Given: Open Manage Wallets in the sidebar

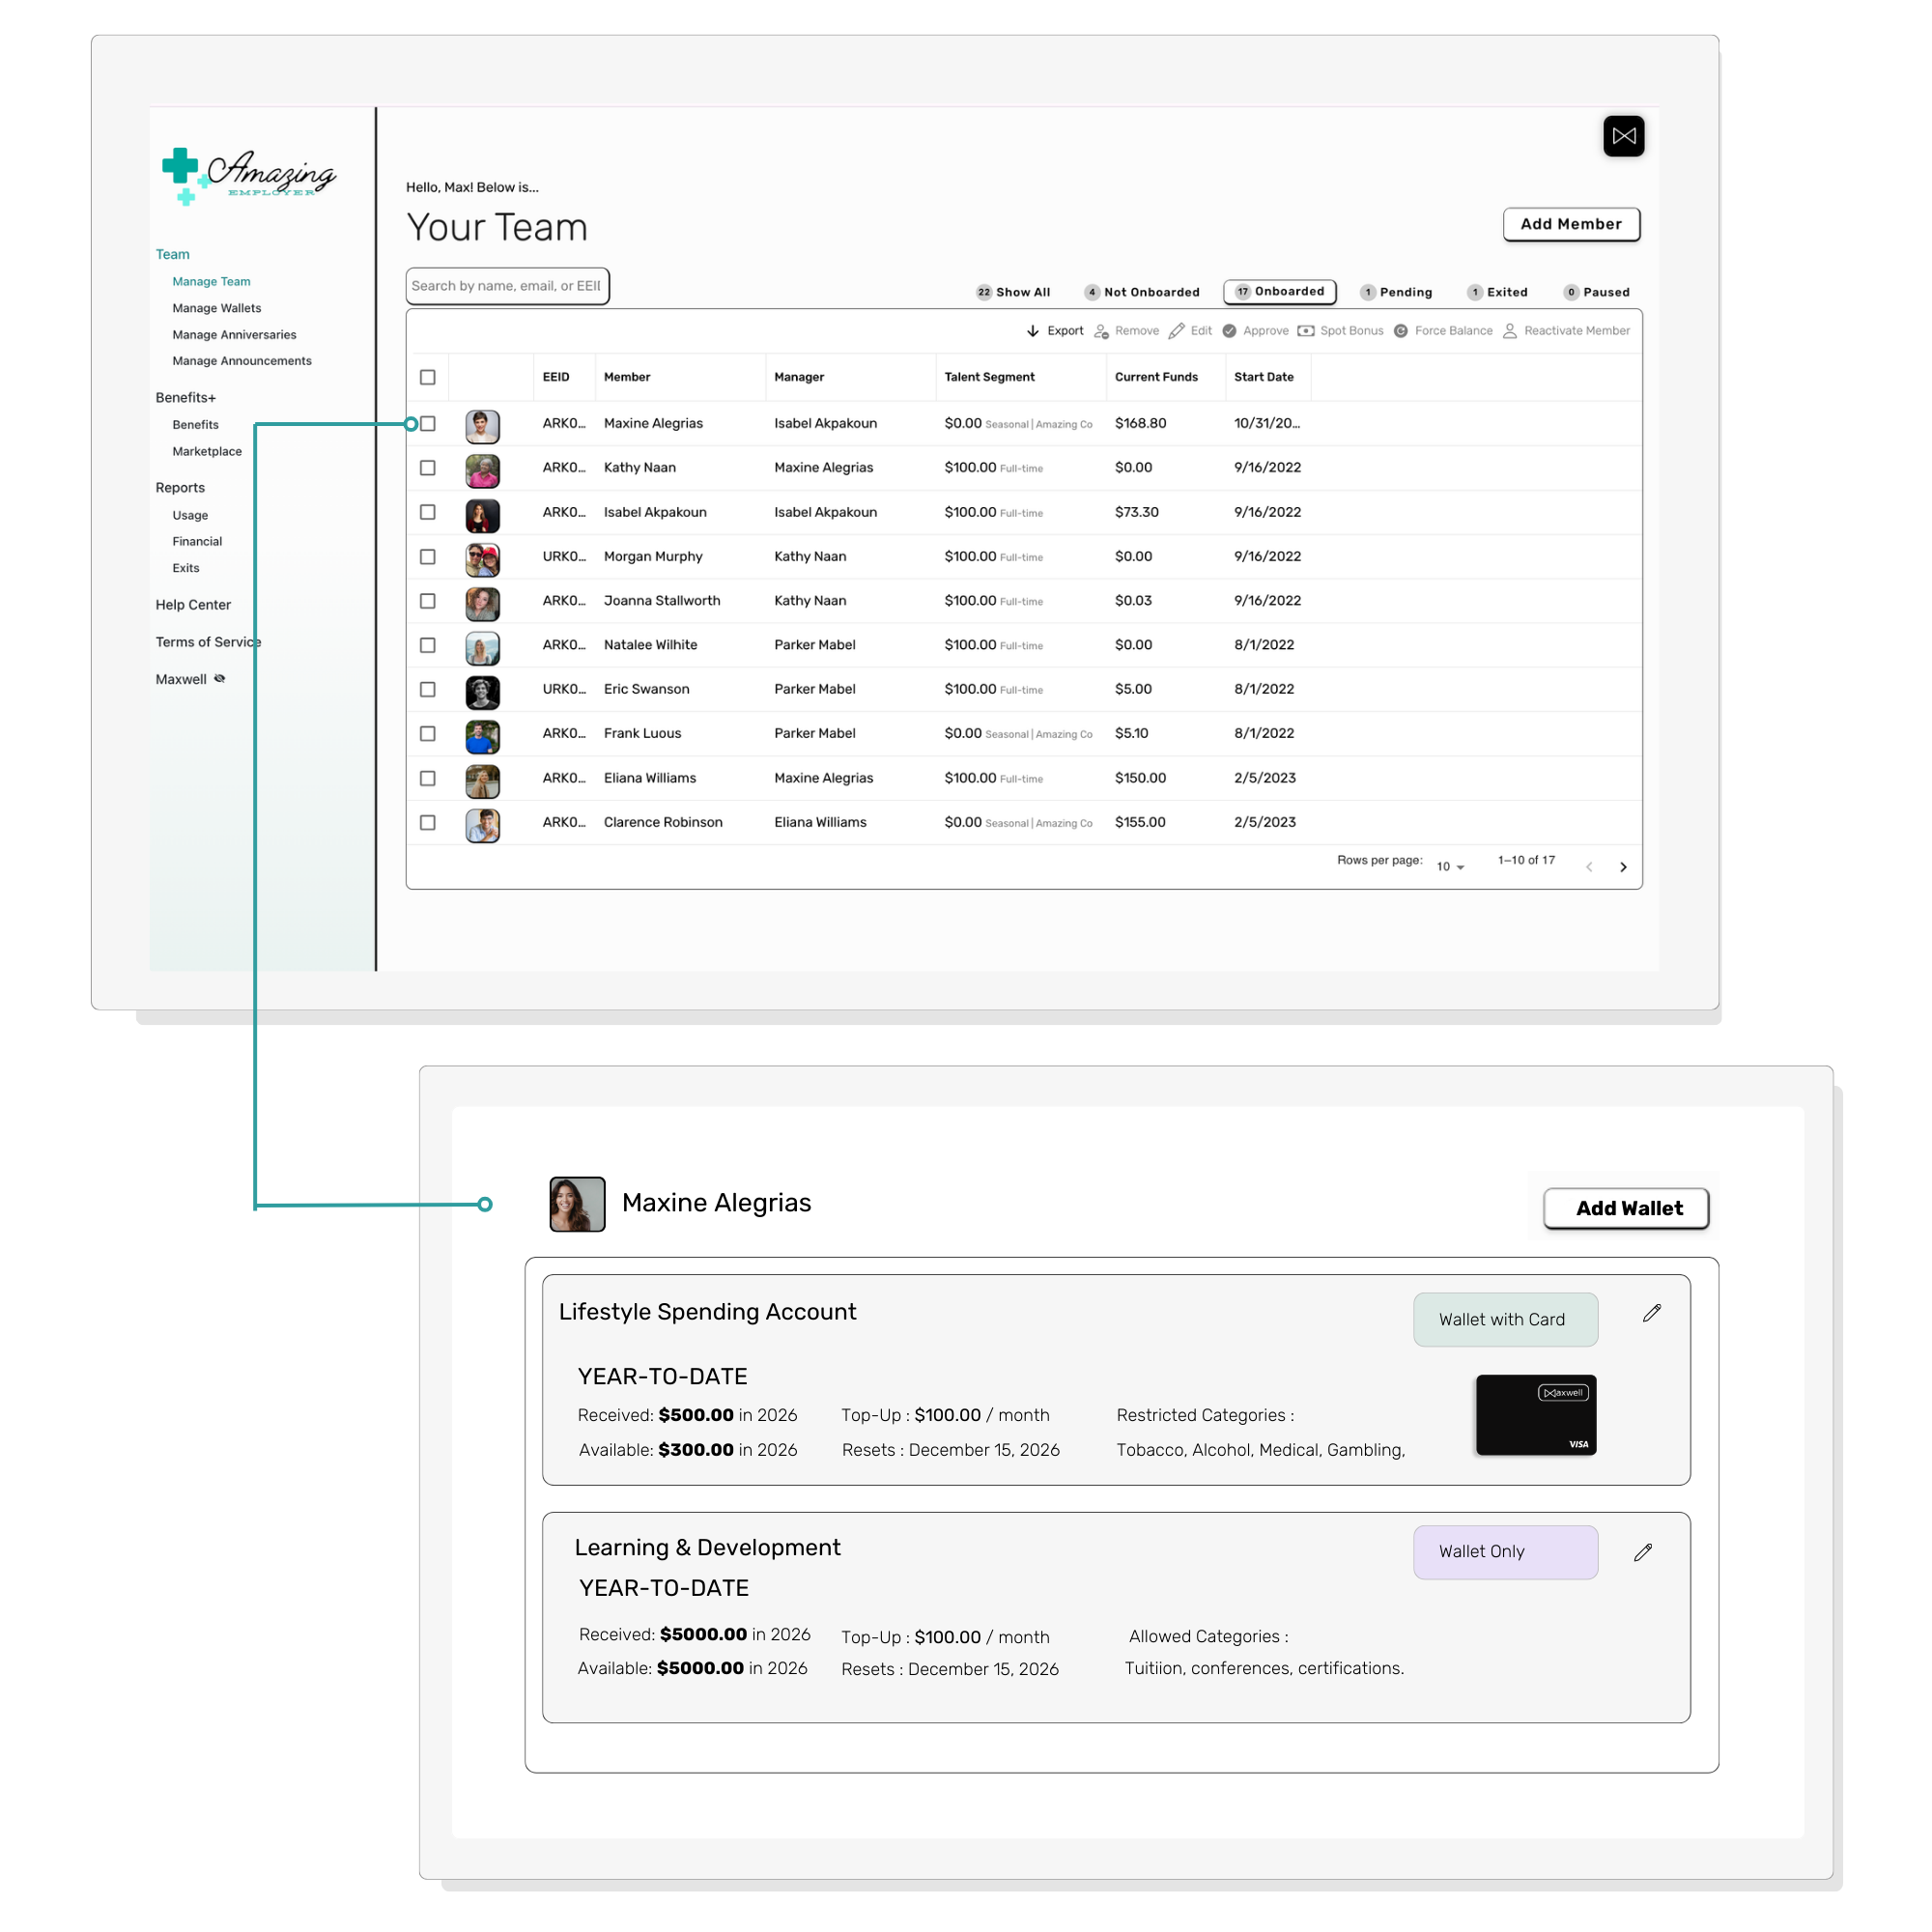Looking at the screenshot, I should (x=216, y=308).
